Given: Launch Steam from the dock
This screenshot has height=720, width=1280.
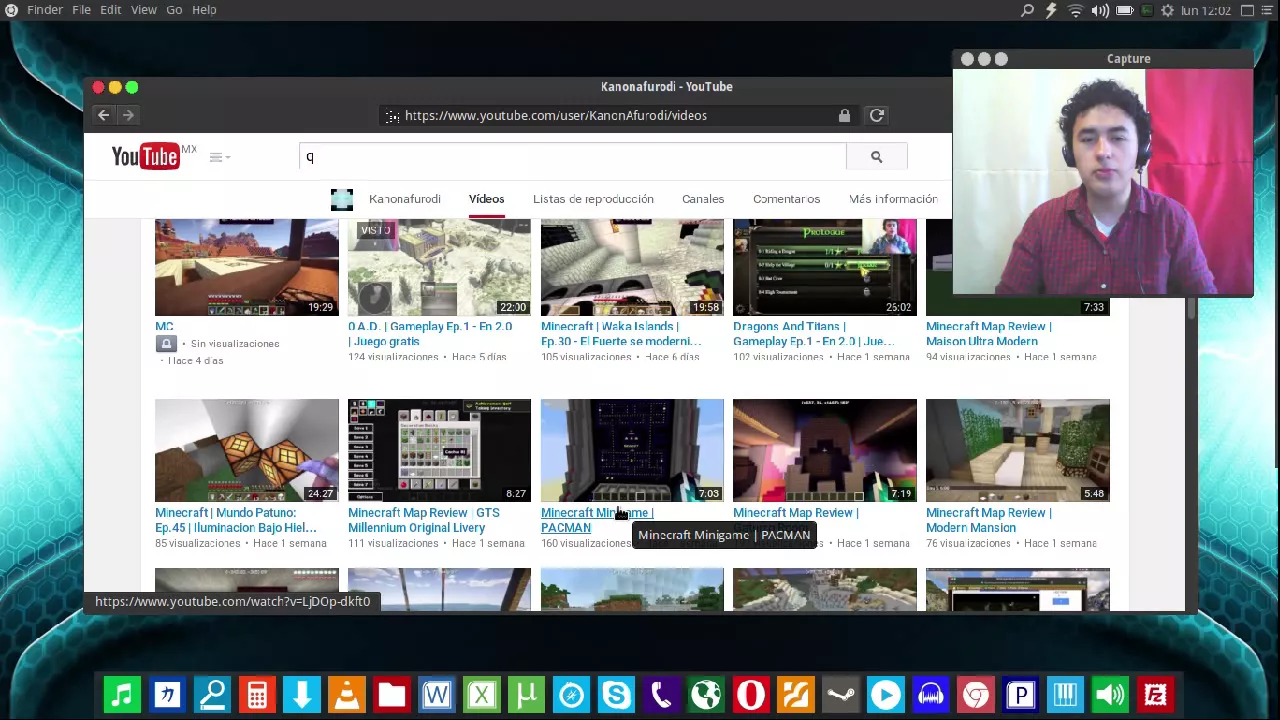Looking at the screenshot, I should click(x=841, y=694).
